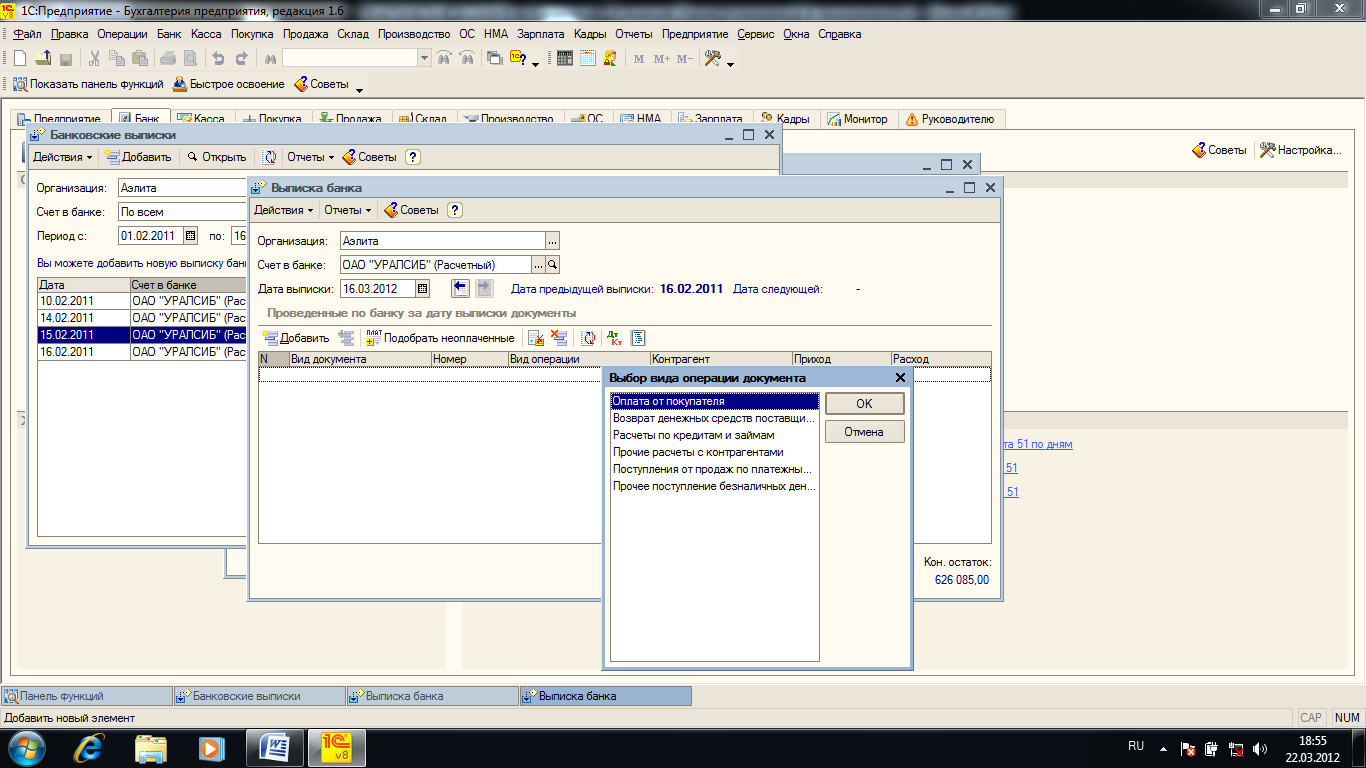Click help icon in Банковские выписки window

412,157
